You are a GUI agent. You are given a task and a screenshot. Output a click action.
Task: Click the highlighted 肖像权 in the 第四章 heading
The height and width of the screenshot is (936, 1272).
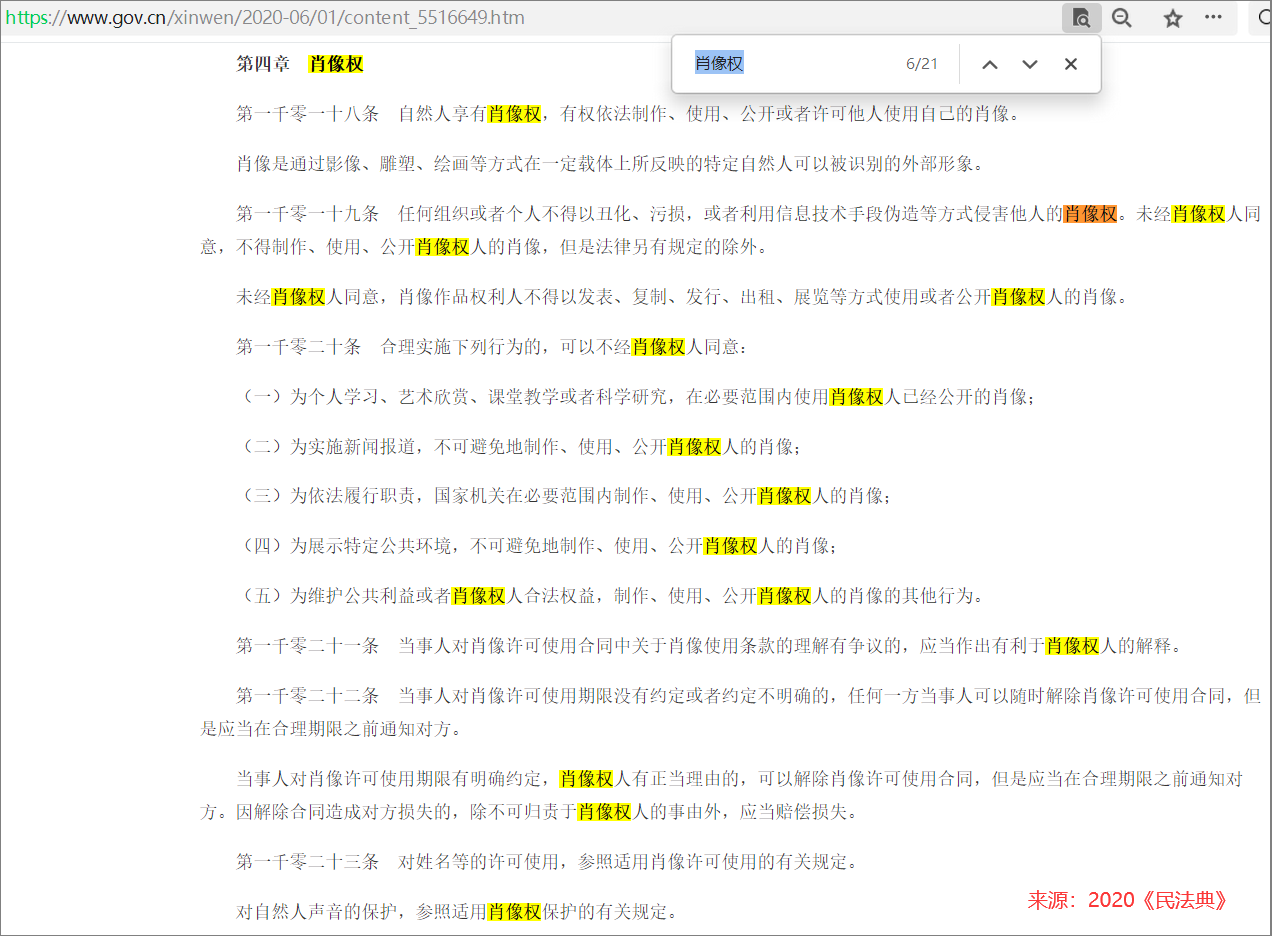tap(335, 62)
